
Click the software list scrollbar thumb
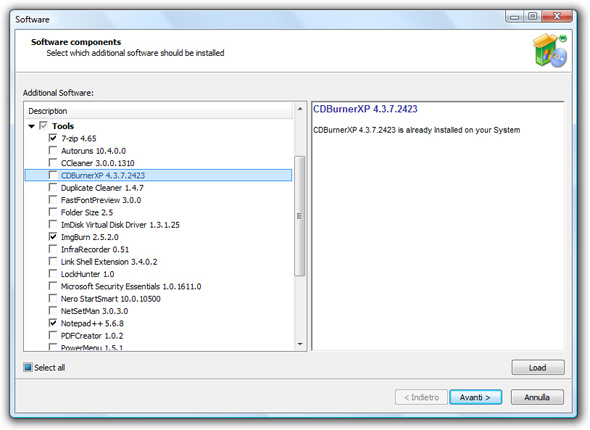click(300, 216)
